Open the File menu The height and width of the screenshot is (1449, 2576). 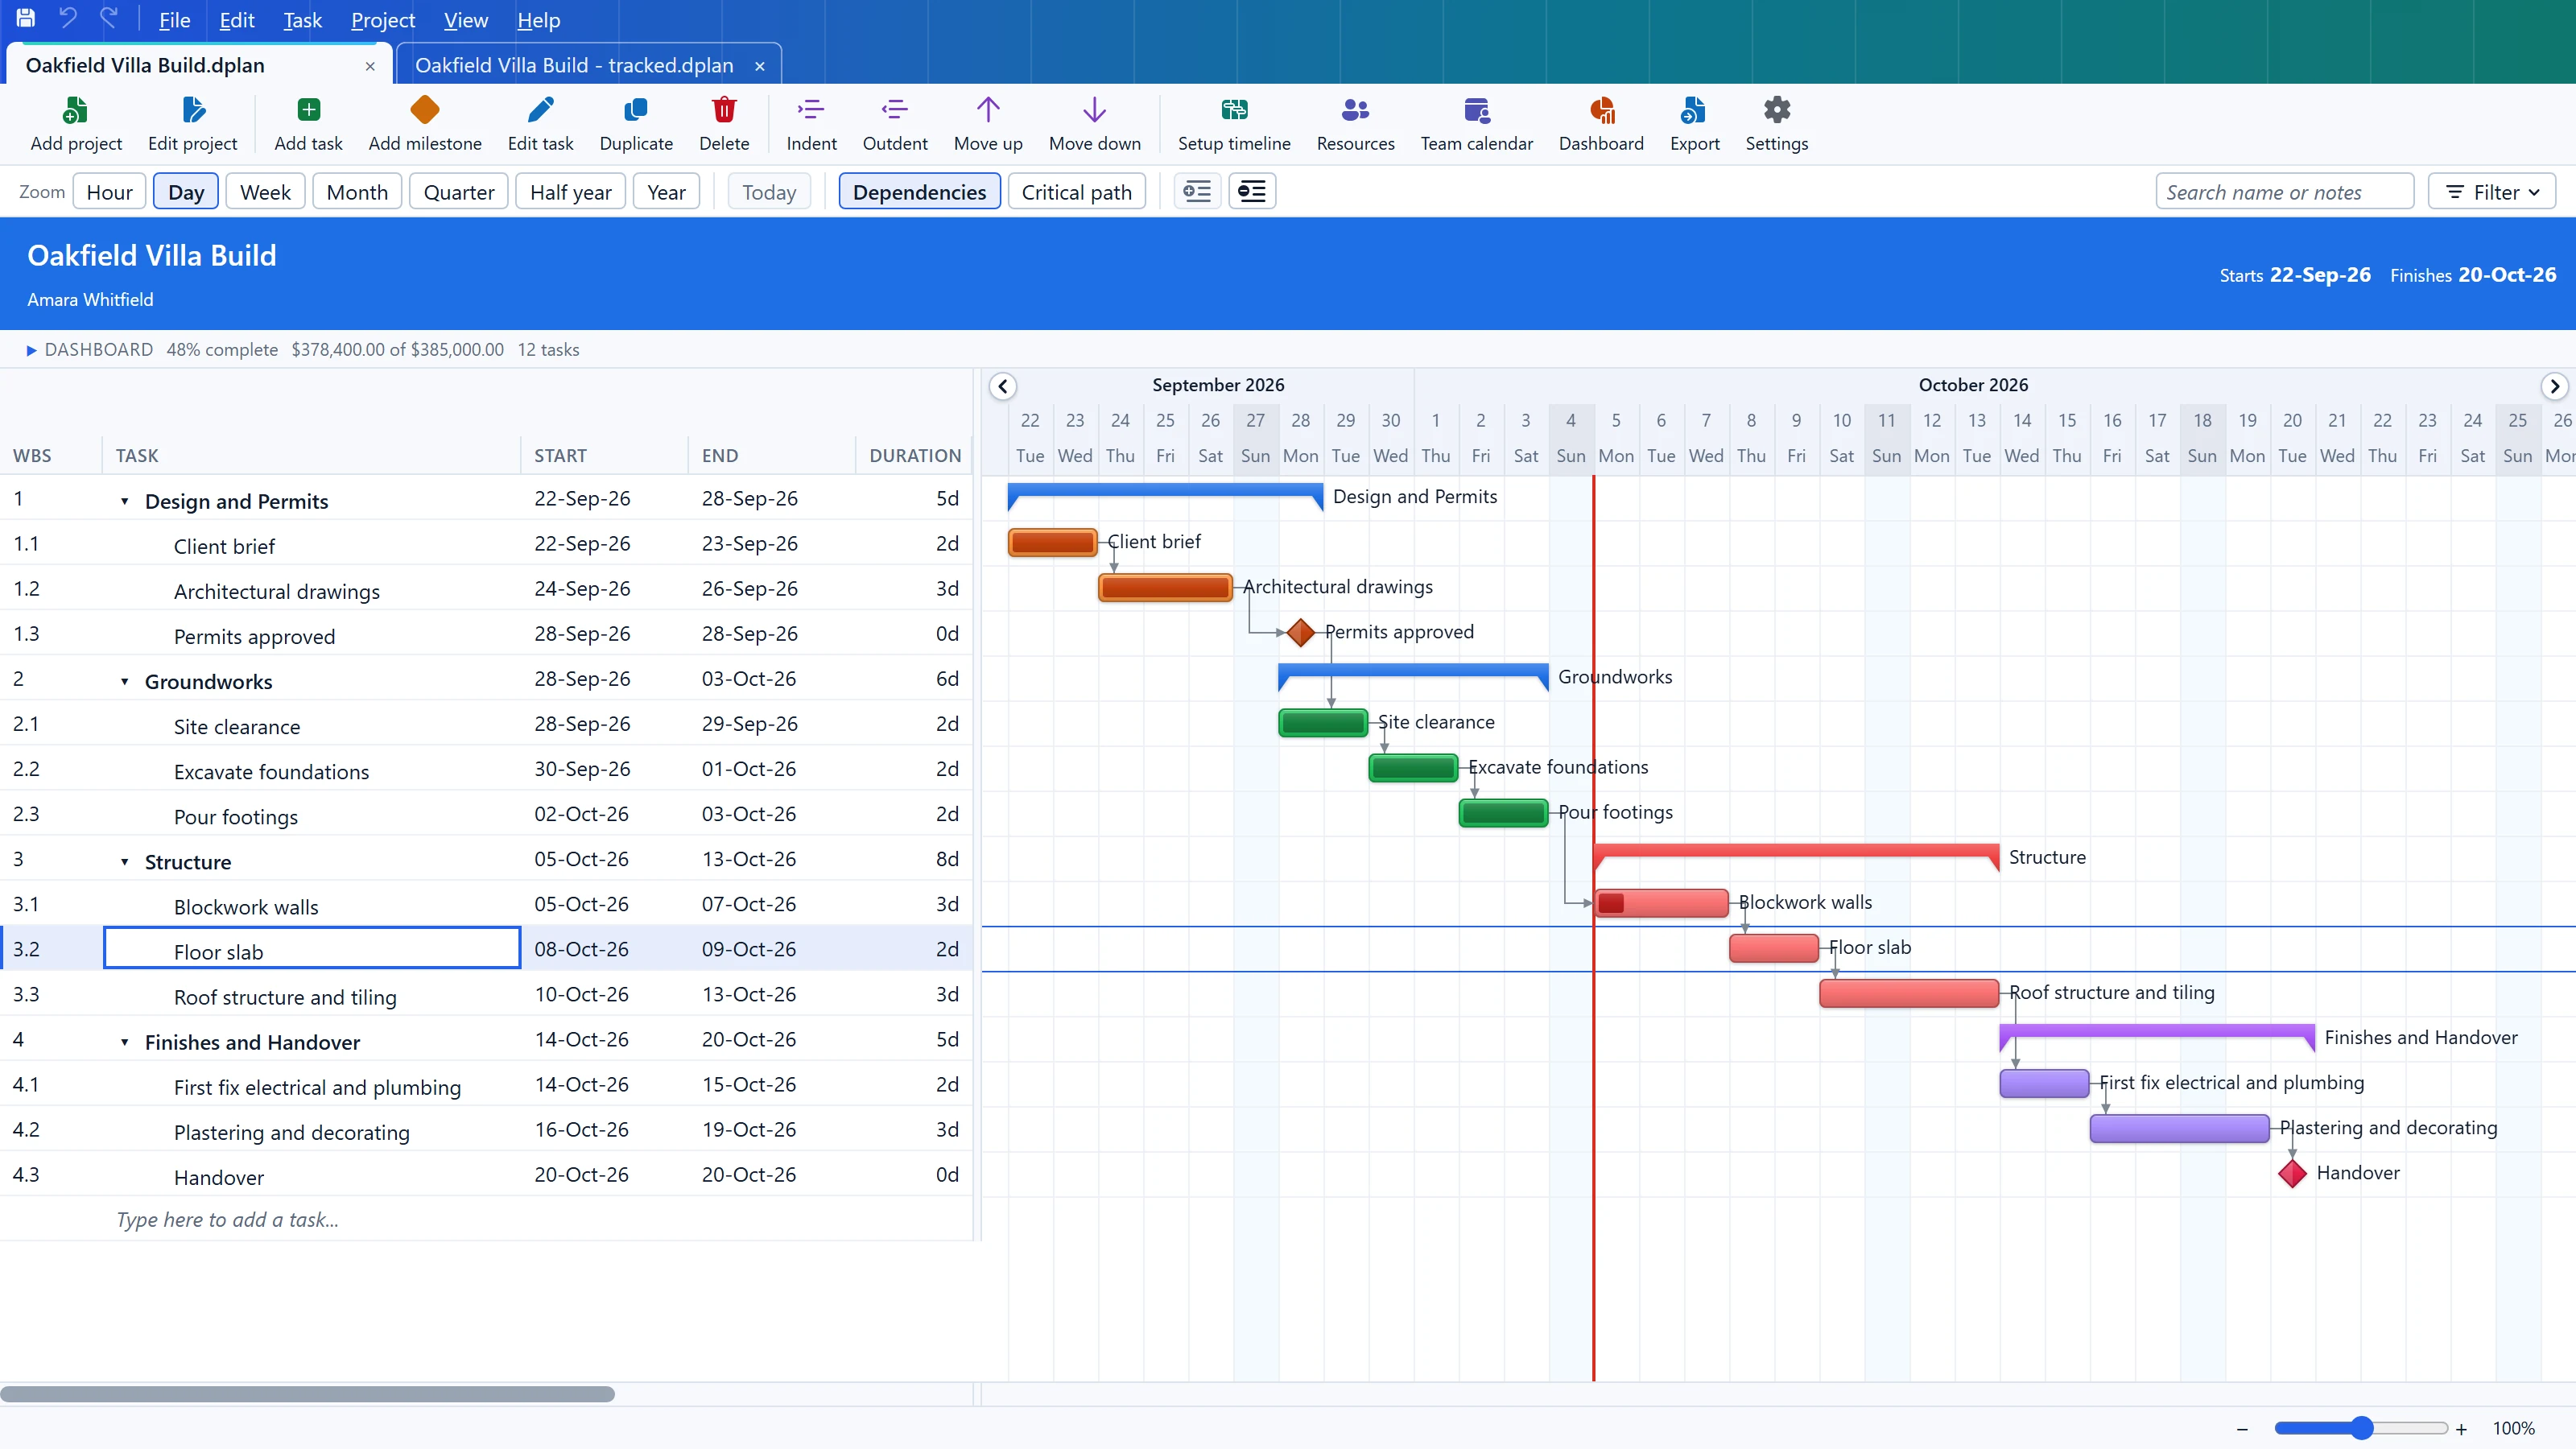coord(174,20)
